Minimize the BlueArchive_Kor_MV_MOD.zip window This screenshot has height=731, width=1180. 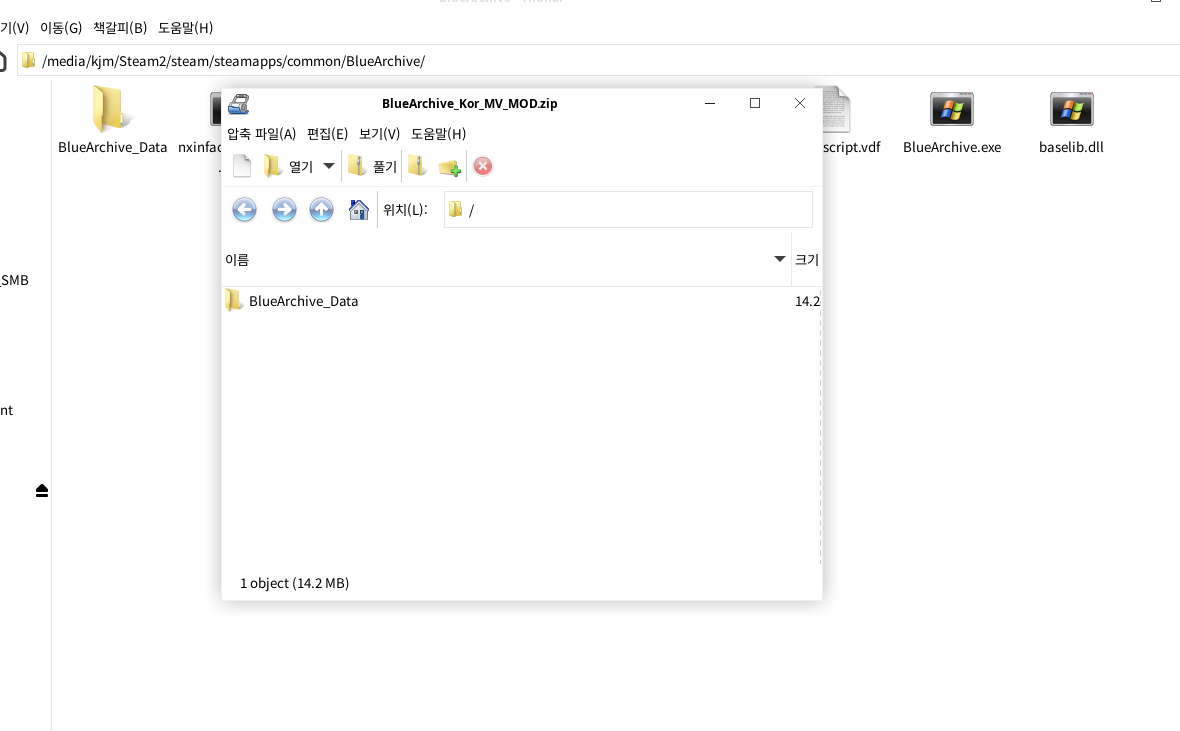click(x=710, y=103)
